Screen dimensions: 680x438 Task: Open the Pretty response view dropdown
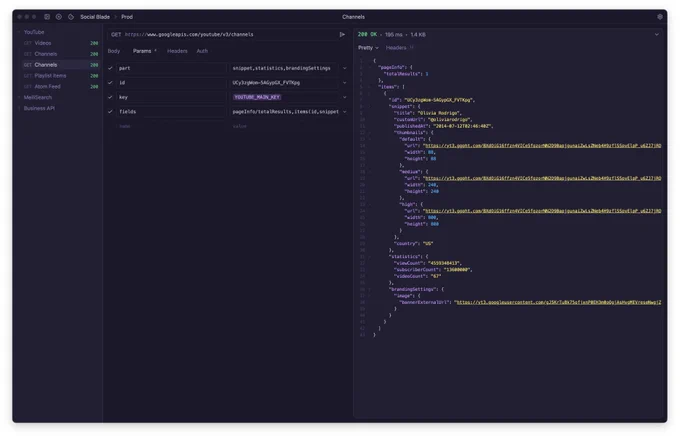(x=368, y=48)
